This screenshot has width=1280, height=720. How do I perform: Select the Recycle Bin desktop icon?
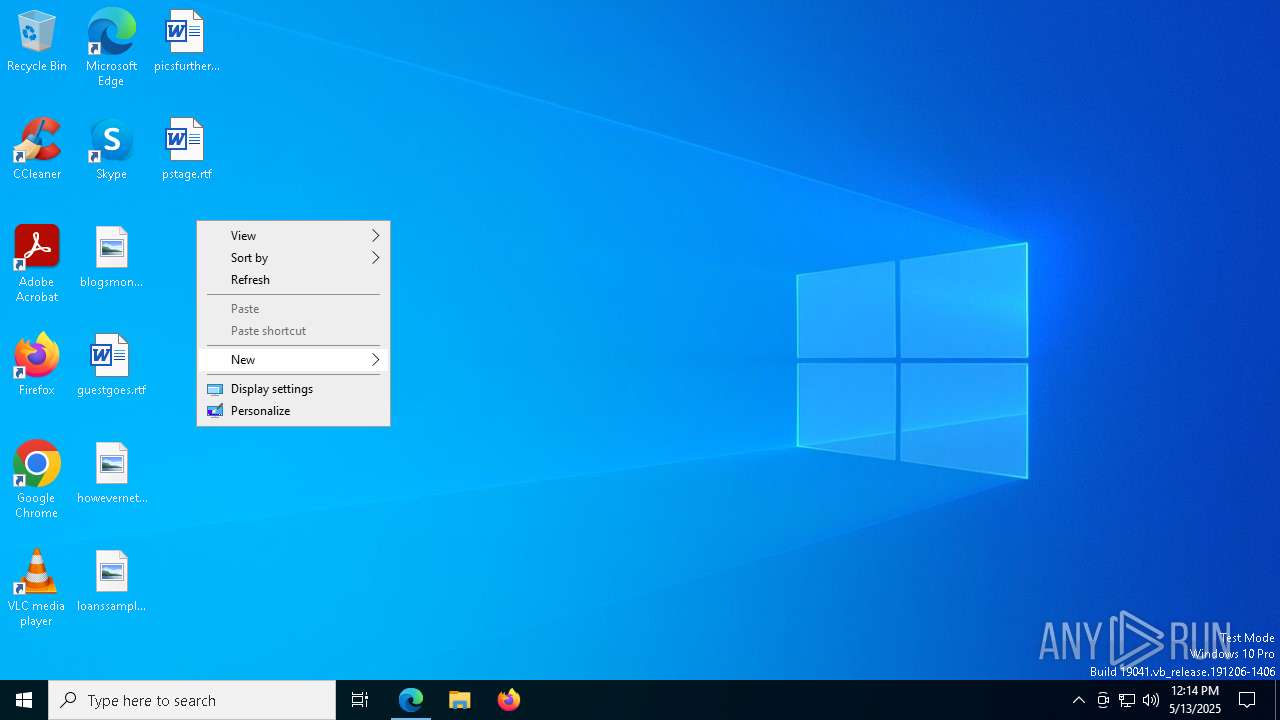click(x=37, y=41)
